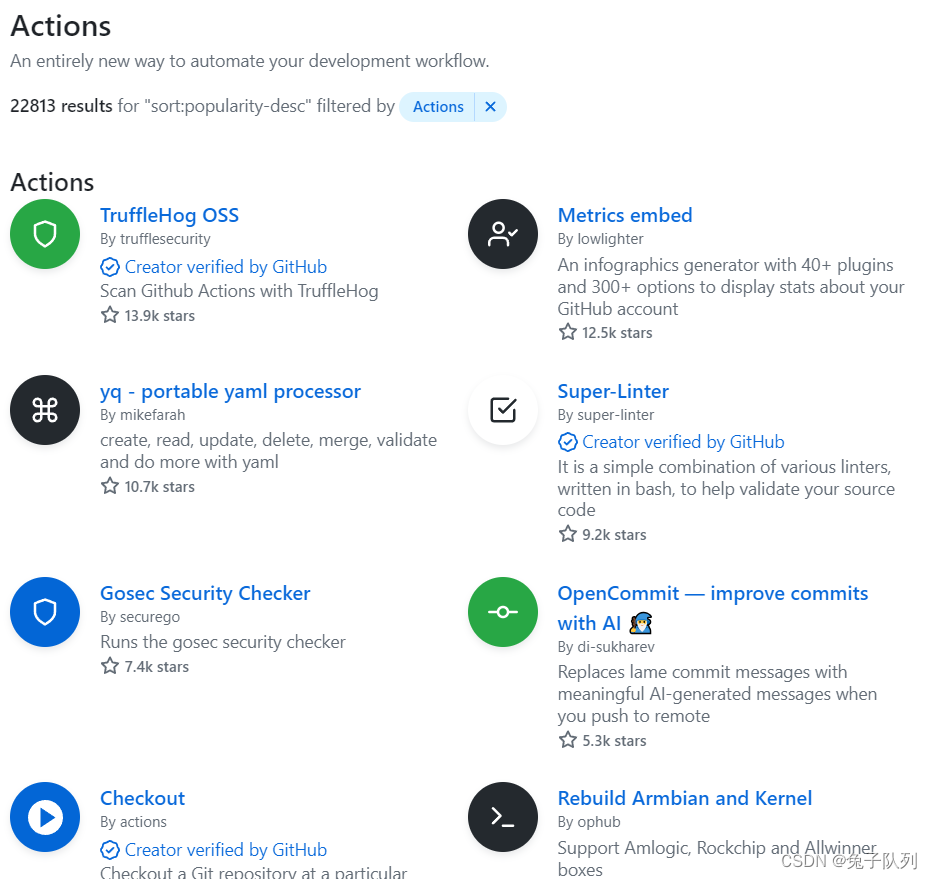Viewport: 932px width, 879px height.
Task: Remove the Actions filter with the X
Action: tap(490, 107)
